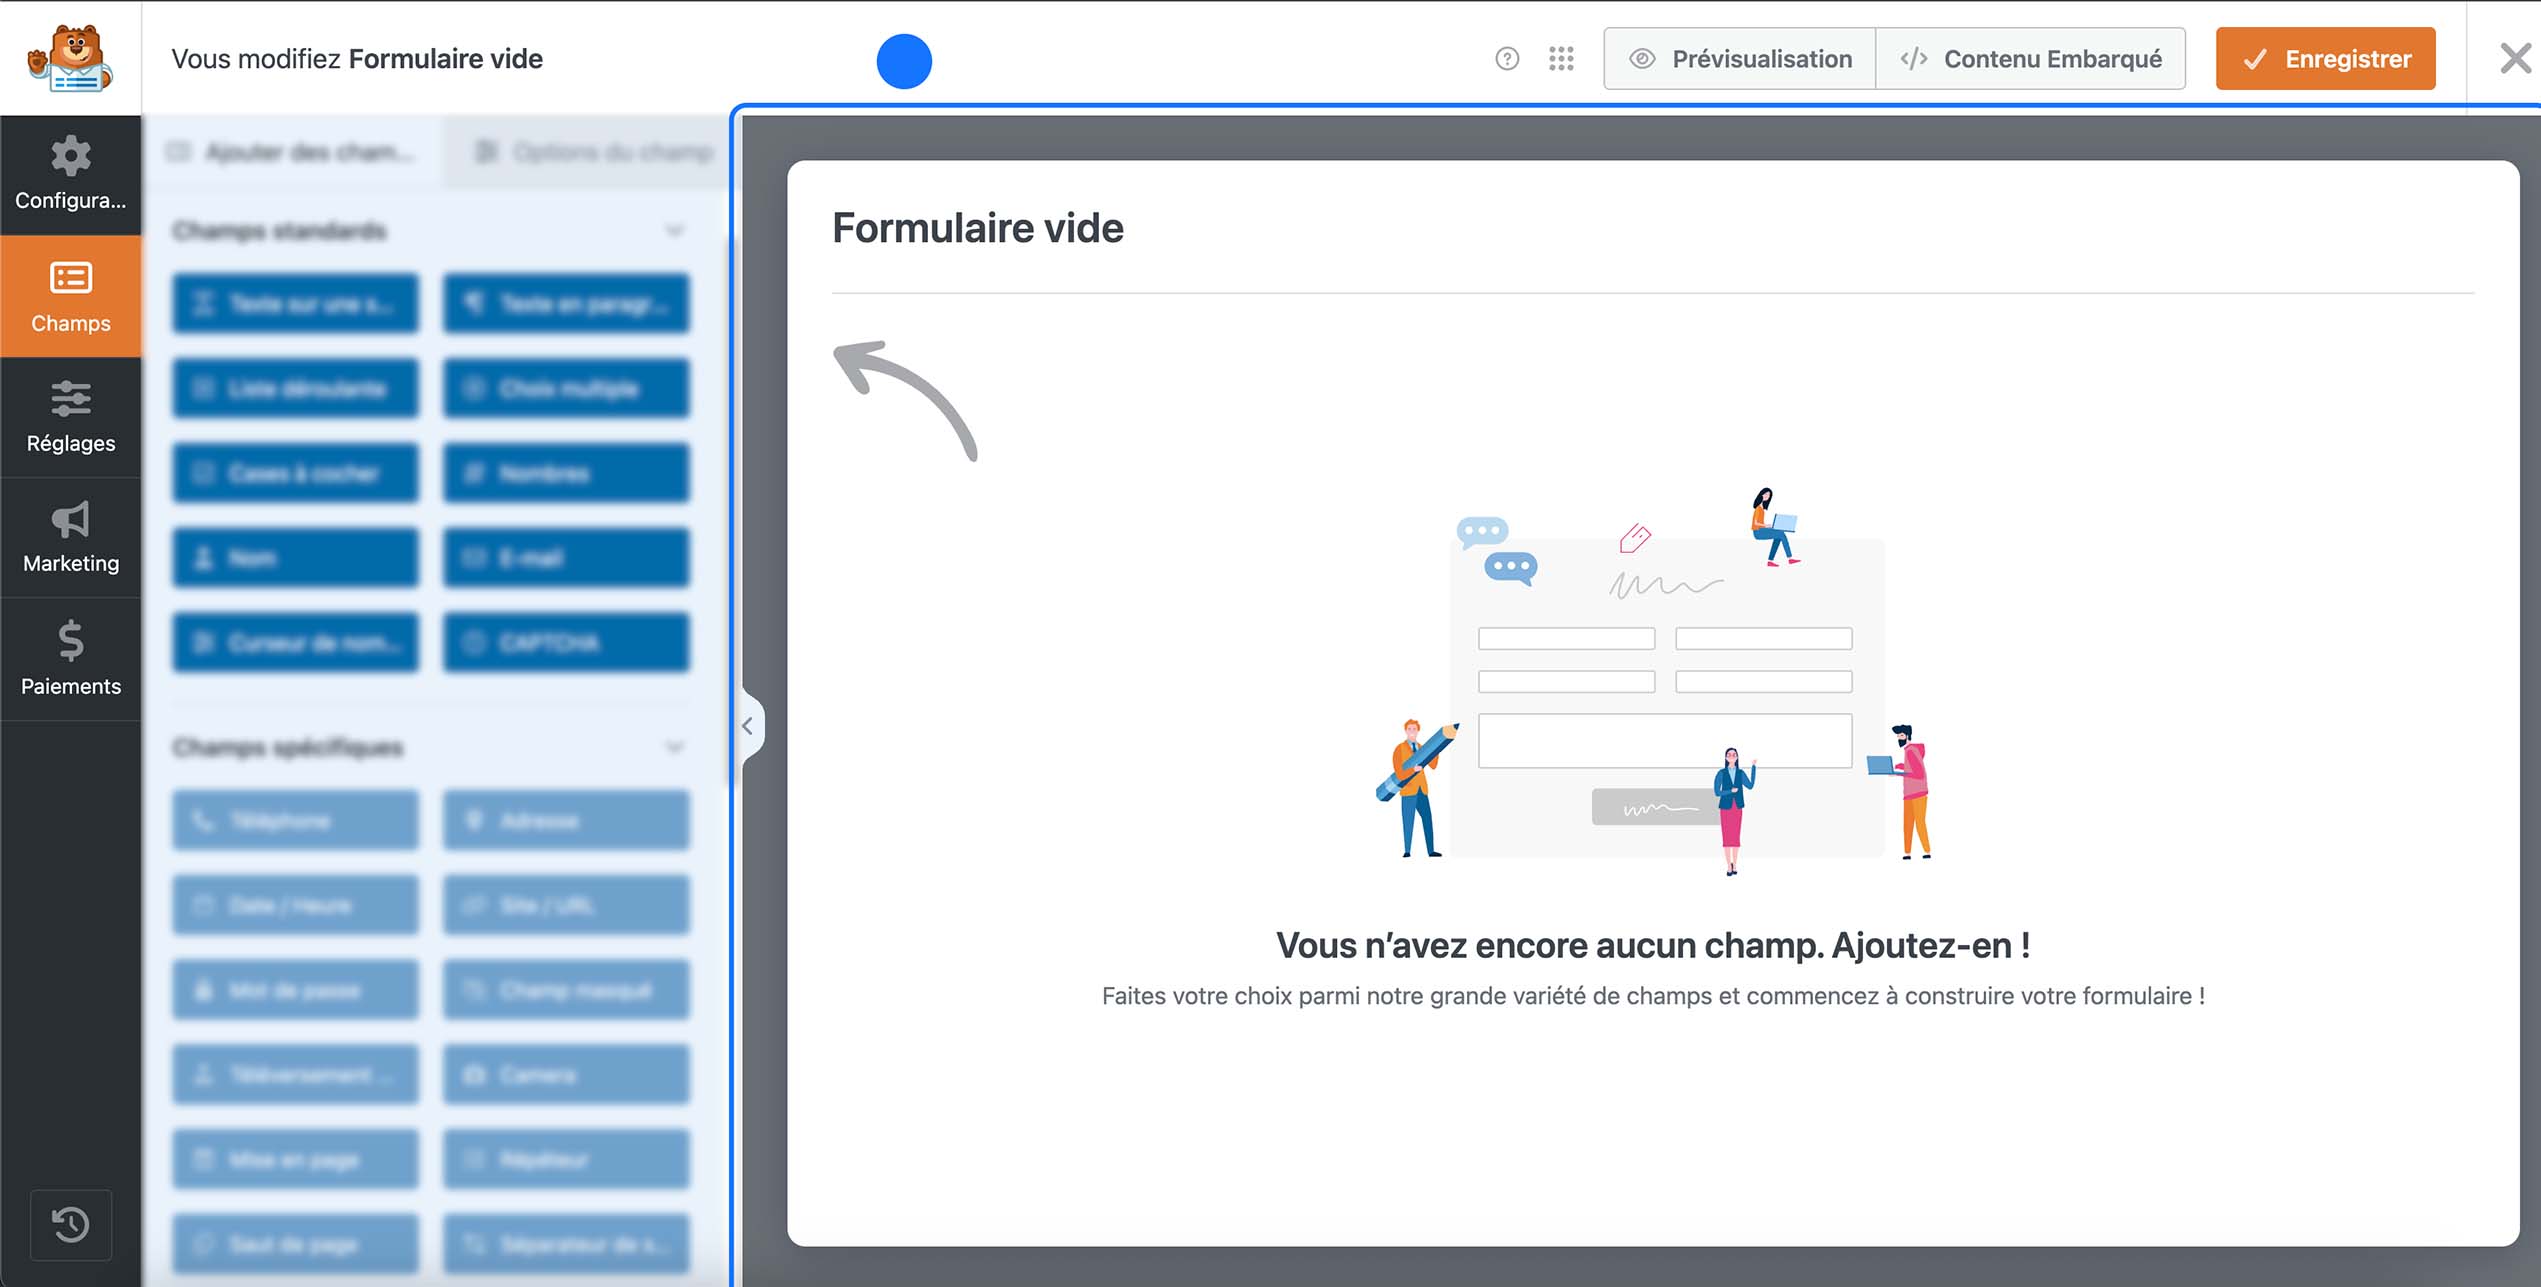Select the Champs sidebar icon

[71, 297]
